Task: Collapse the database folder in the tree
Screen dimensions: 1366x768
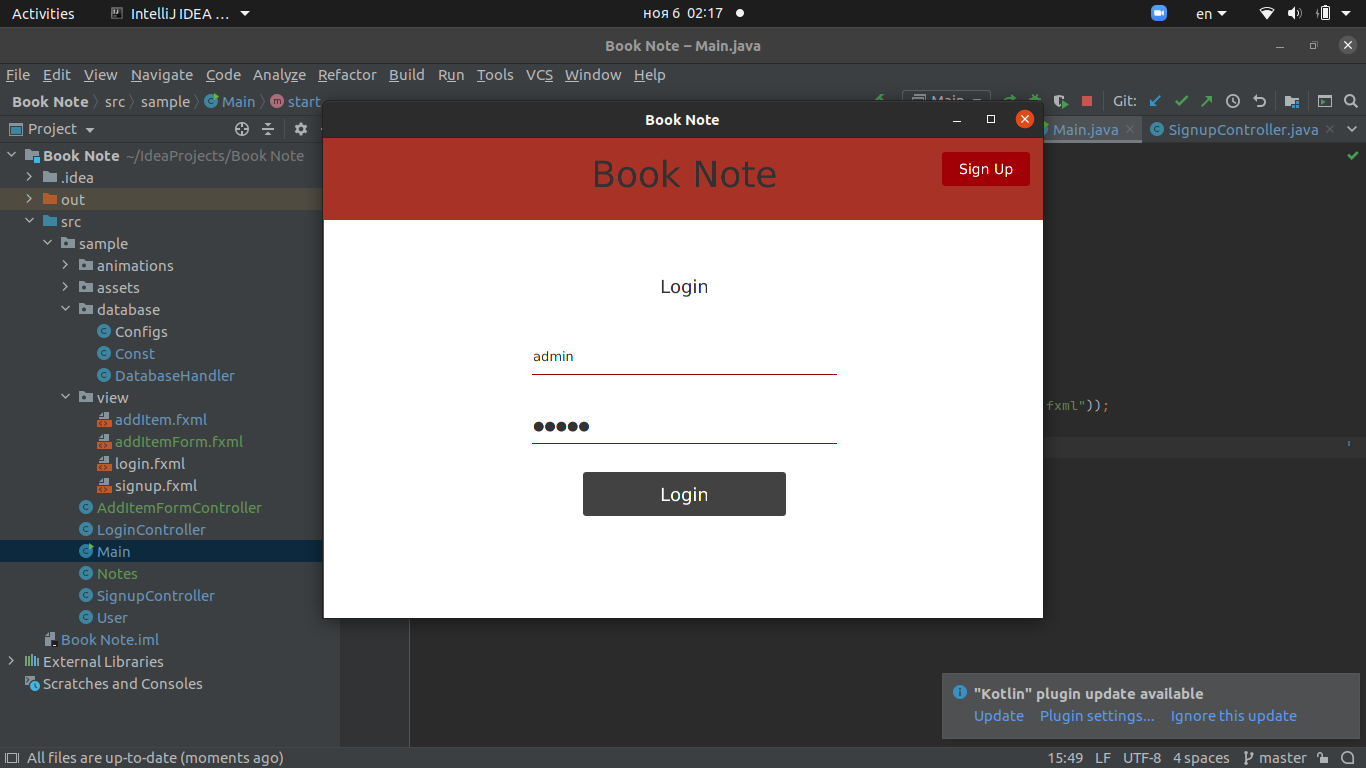Action: coord(66,309)
